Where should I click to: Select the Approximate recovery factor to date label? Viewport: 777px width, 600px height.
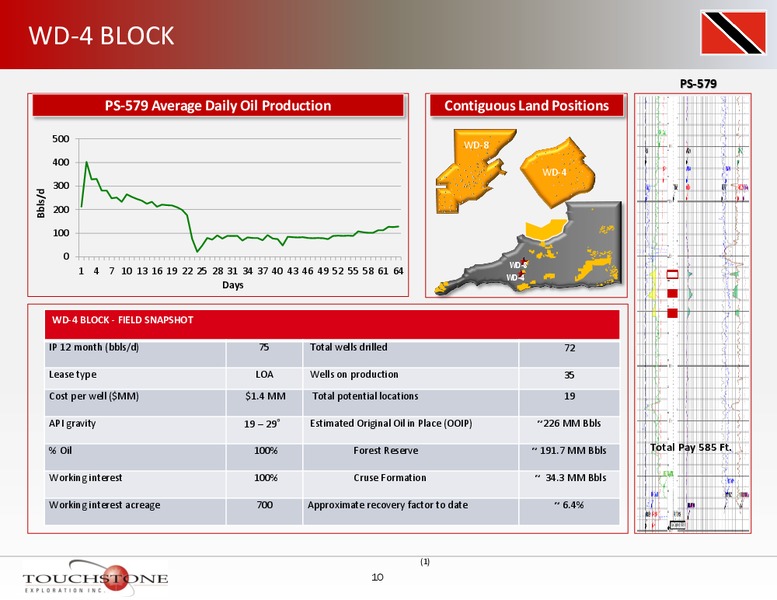click(388, 505)
